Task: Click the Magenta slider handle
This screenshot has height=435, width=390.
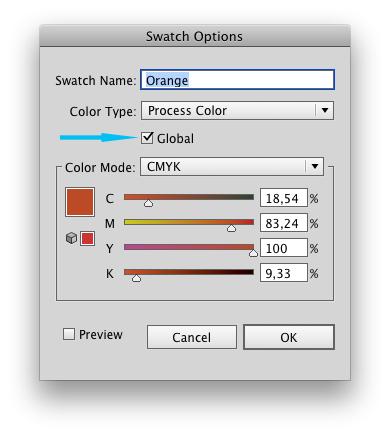Action: pyautogui.click(x=231, y=228)
